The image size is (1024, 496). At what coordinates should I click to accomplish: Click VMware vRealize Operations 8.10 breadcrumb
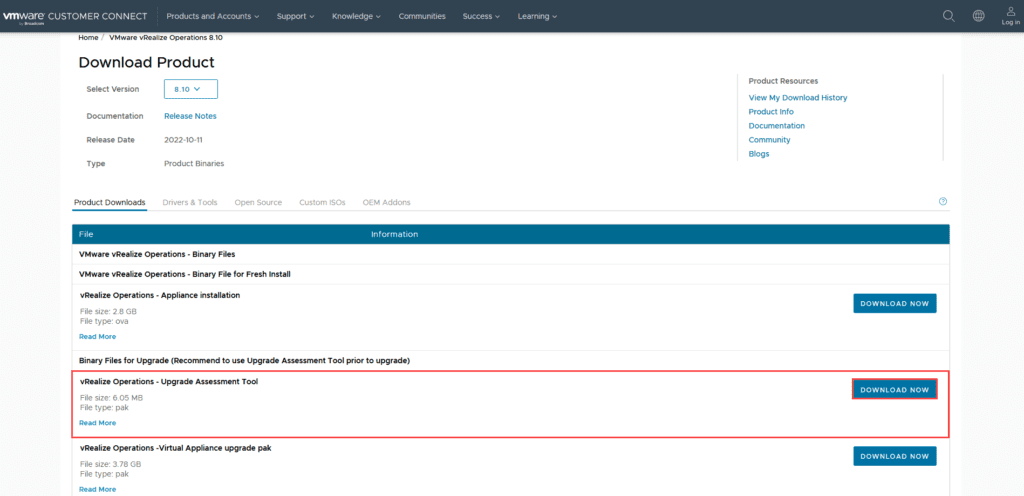(166, 38)
